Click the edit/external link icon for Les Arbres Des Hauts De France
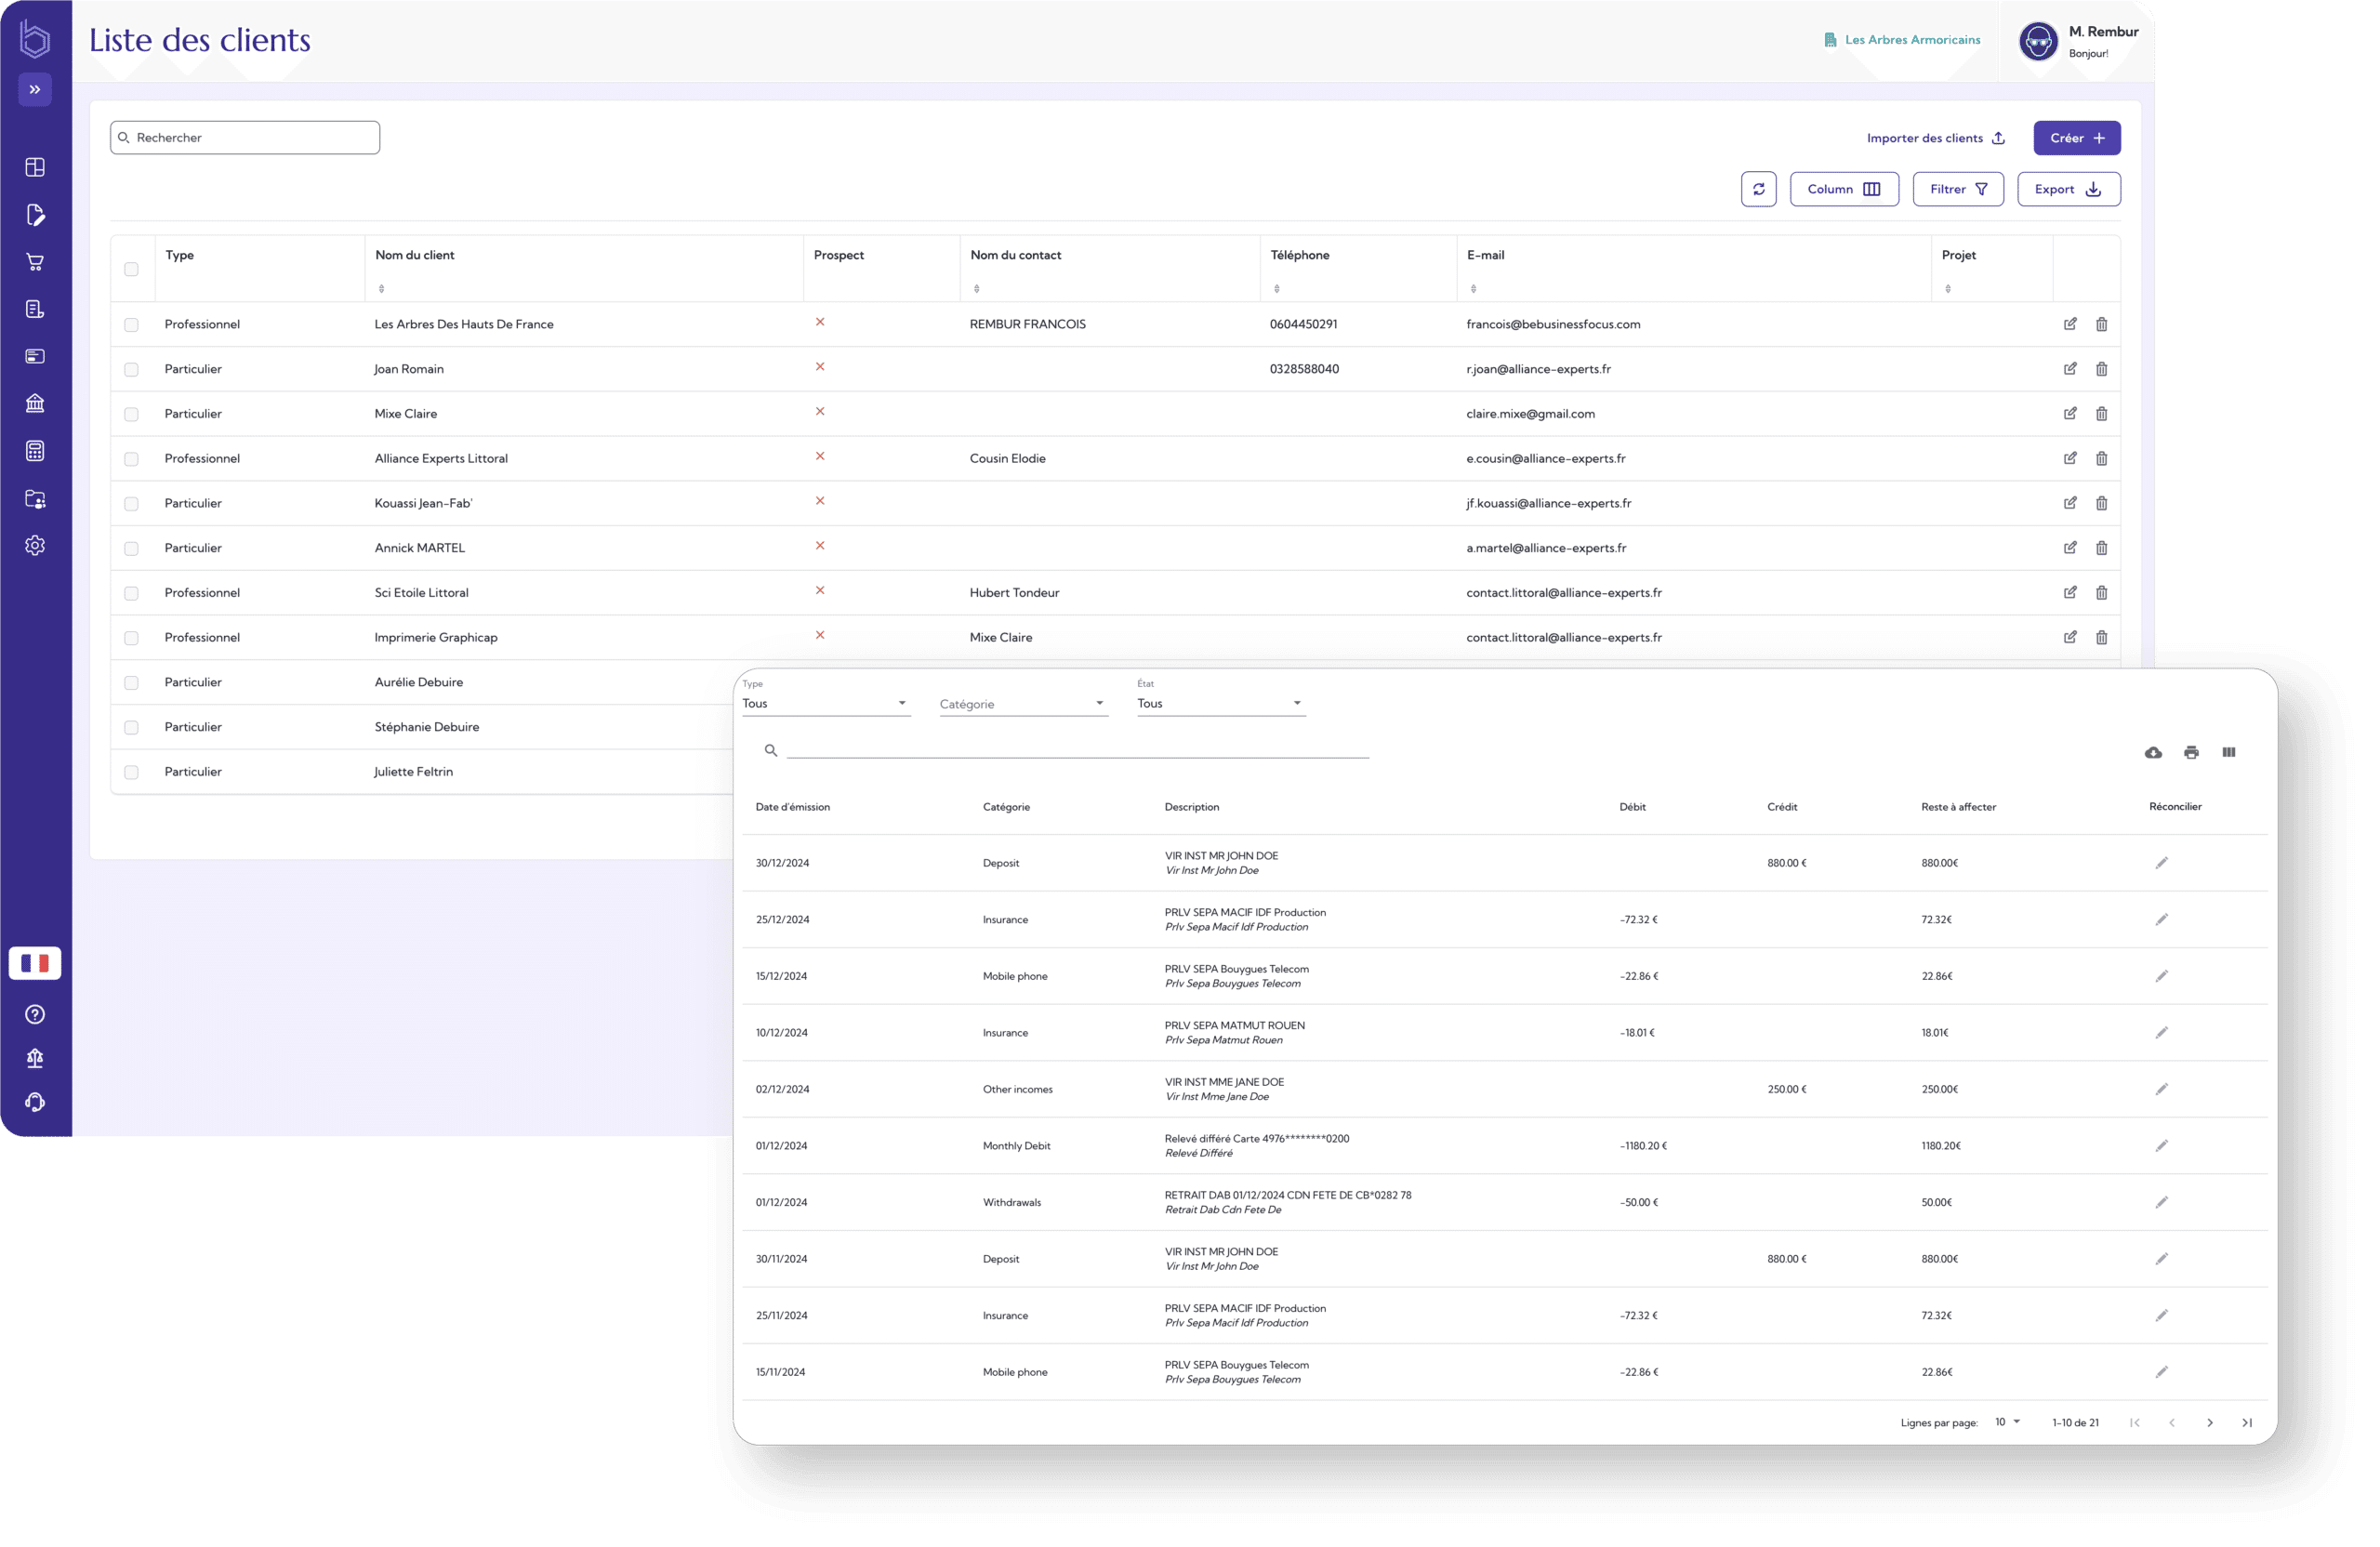 click(x=2069, y=324)
